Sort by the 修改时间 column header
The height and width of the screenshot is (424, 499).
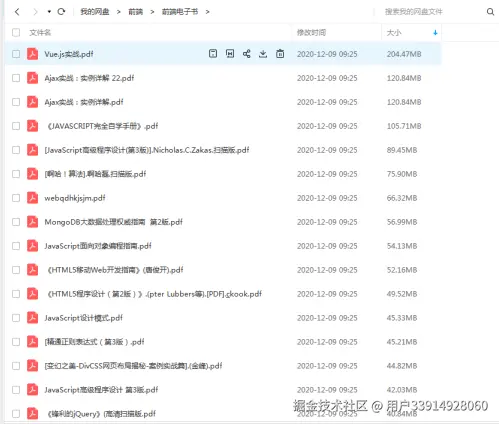pos(311,33)
